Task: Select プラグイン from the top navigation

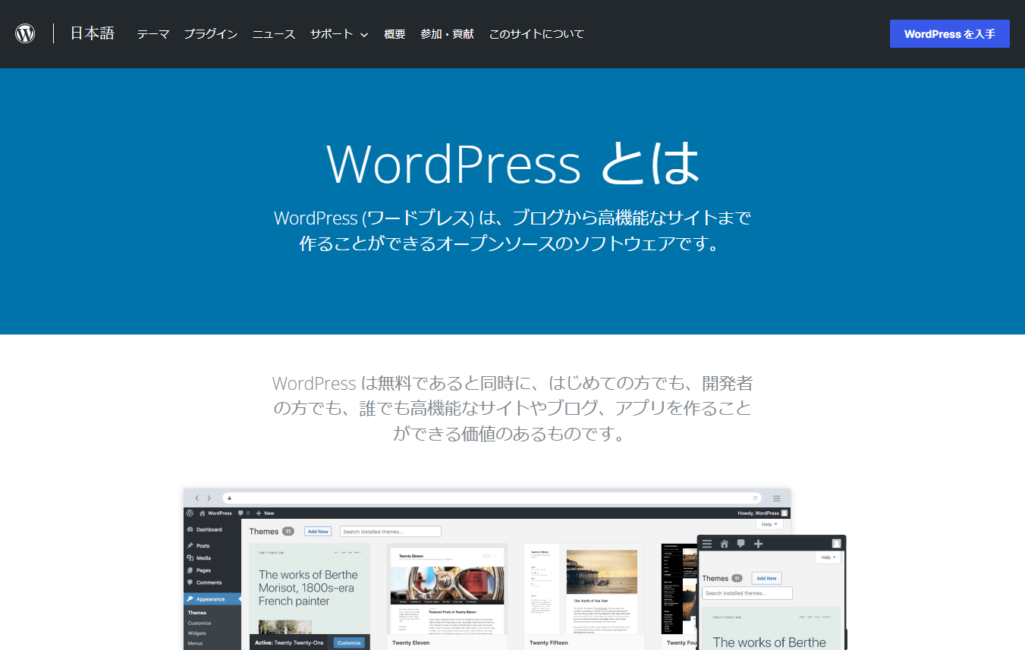Action: pos(210,33)
